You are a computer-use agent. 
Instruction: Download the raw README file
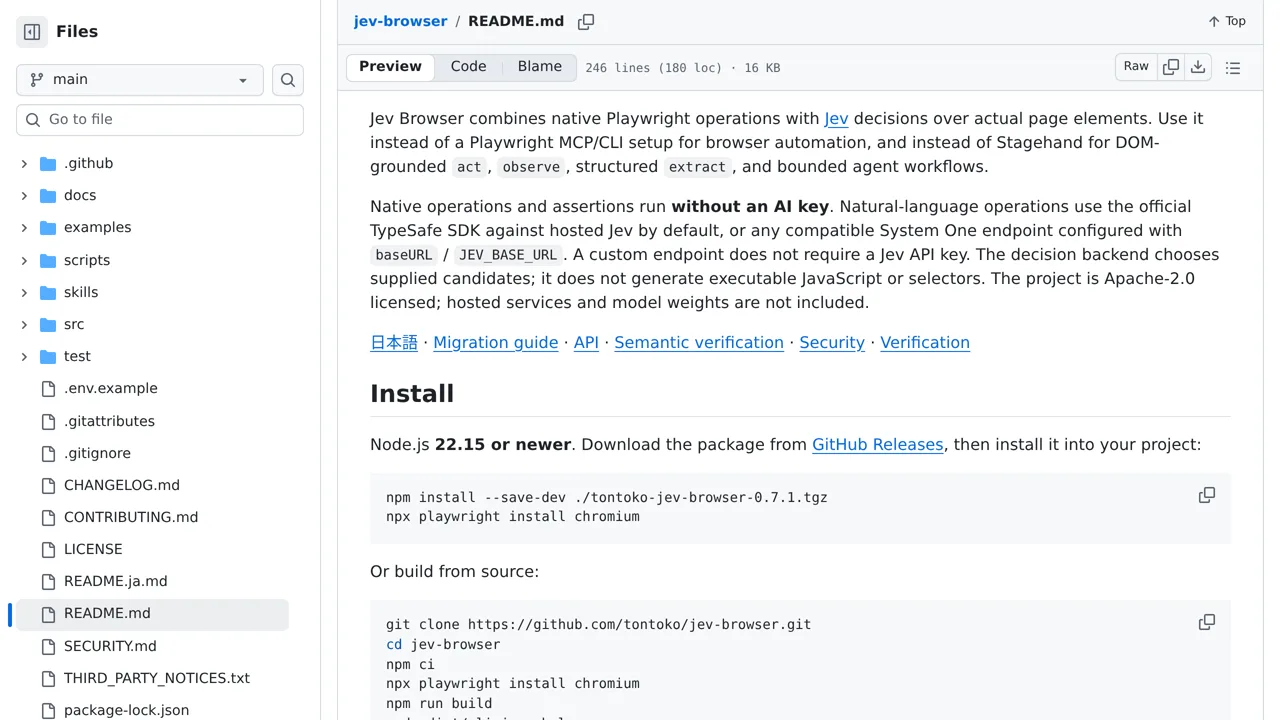(x=1198, y=67)
